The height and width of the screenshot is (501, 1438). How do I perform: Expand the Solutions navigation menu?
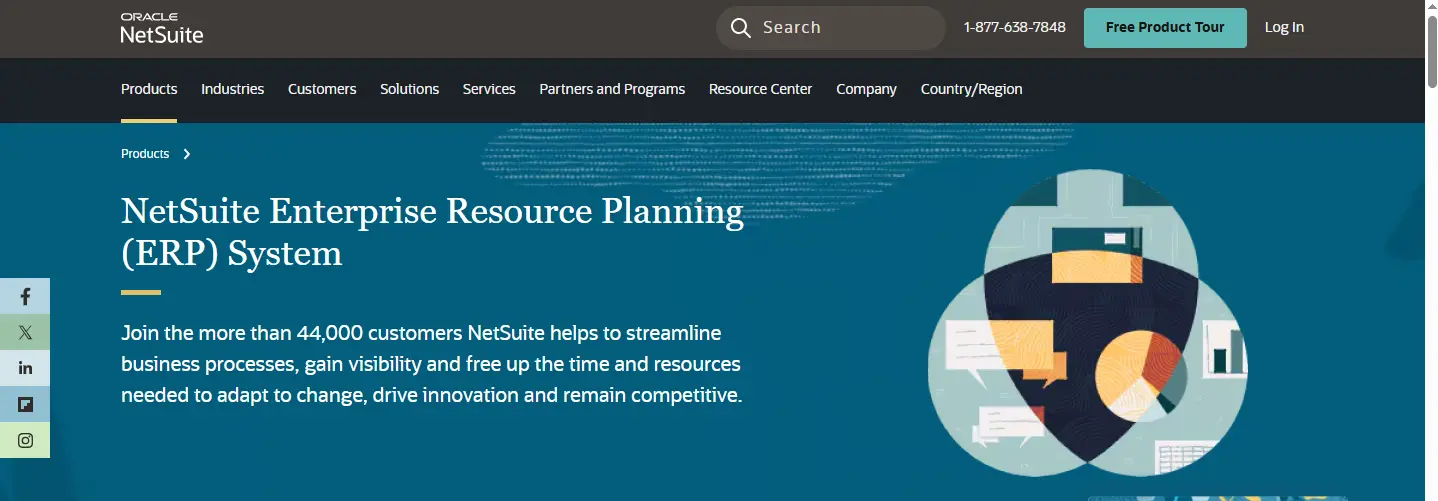pyautogui.click(x=409, y=89)
